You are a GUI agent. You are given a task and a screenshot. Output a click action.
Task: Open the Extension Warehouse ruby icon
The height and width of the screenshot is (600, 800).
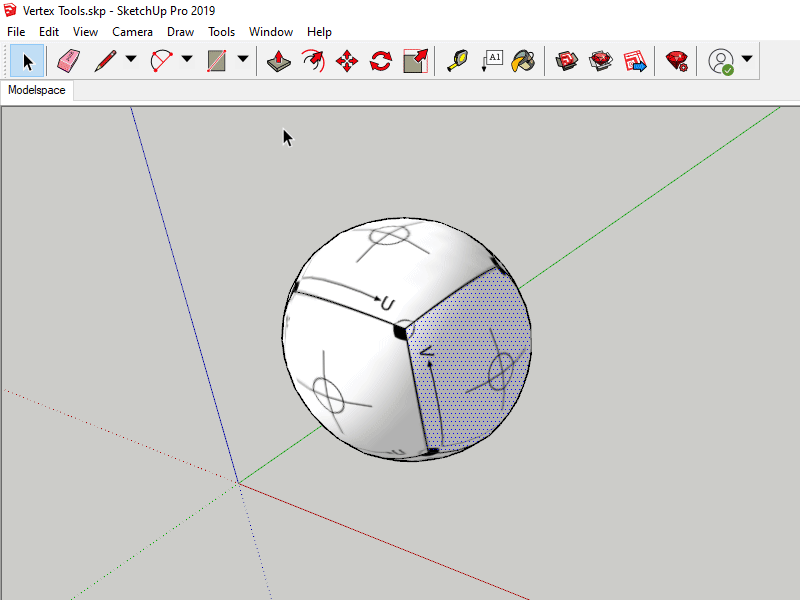click(677, 61)
